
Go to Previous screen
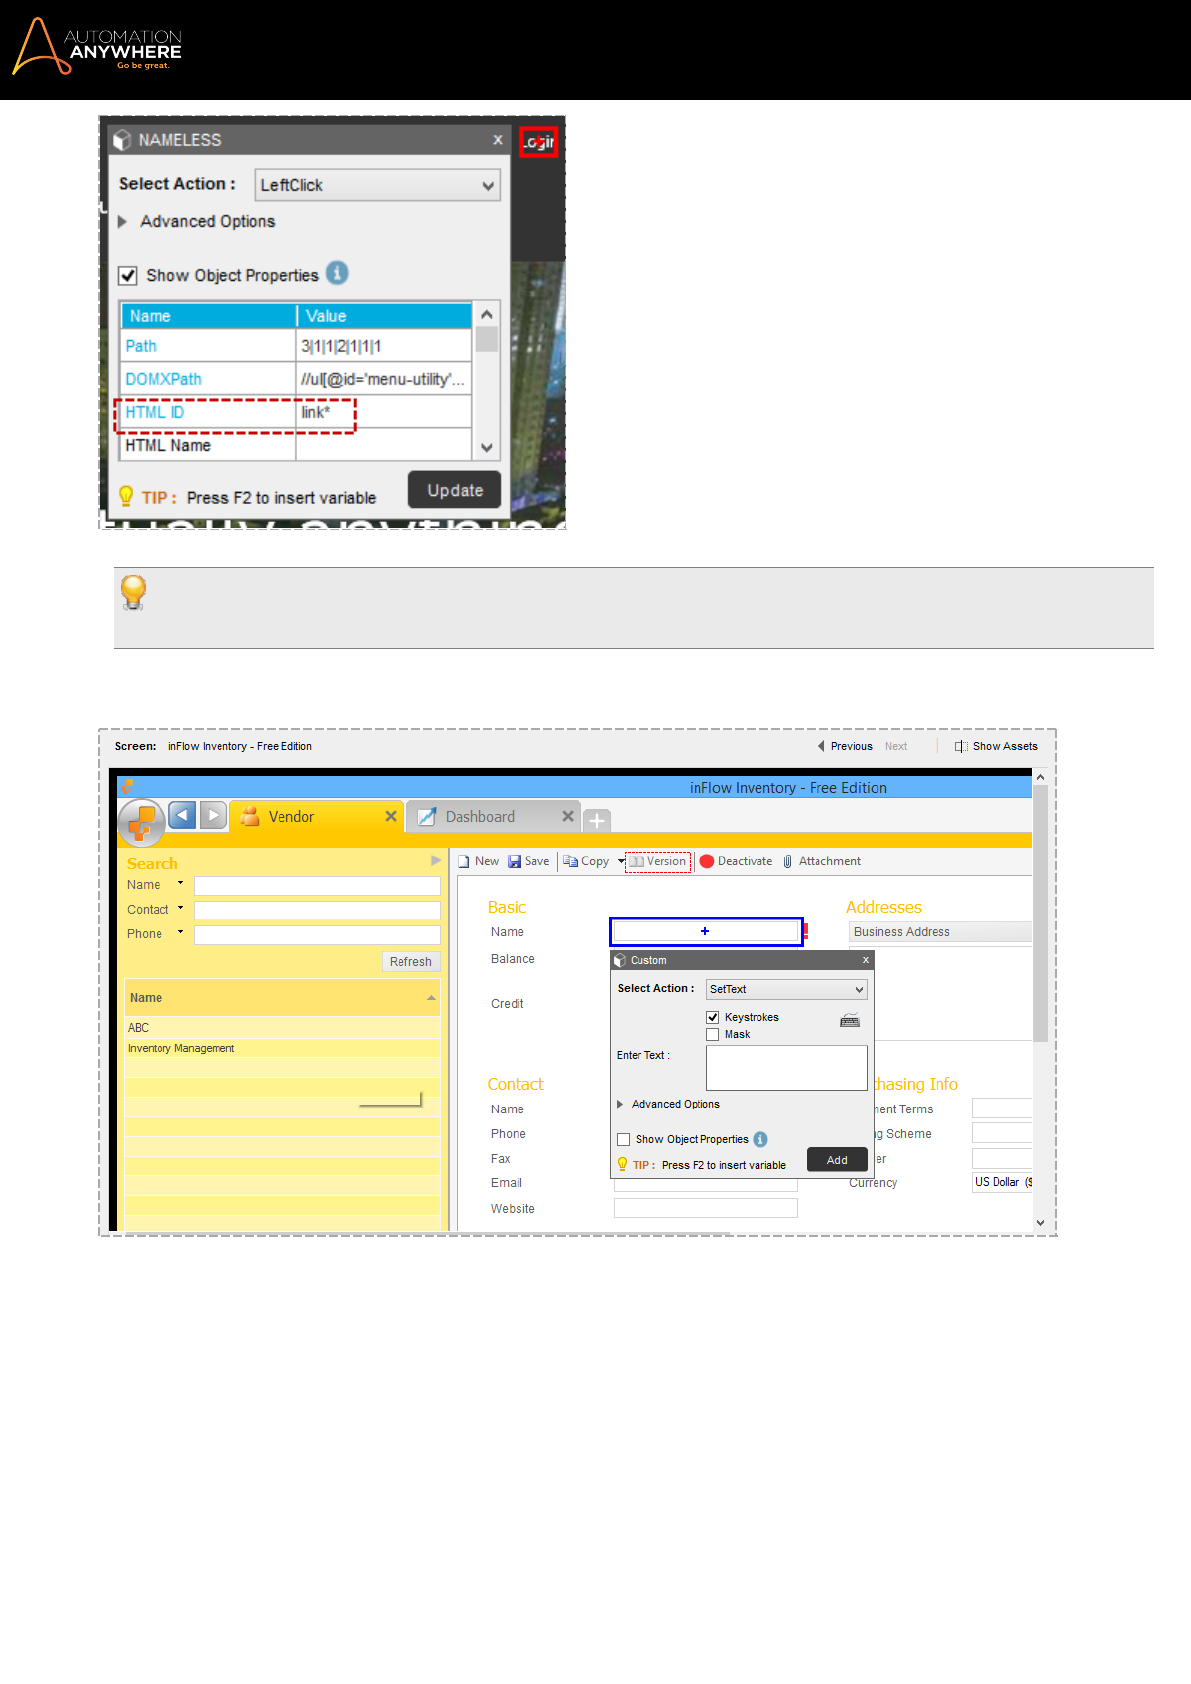[x=845, y=746]
